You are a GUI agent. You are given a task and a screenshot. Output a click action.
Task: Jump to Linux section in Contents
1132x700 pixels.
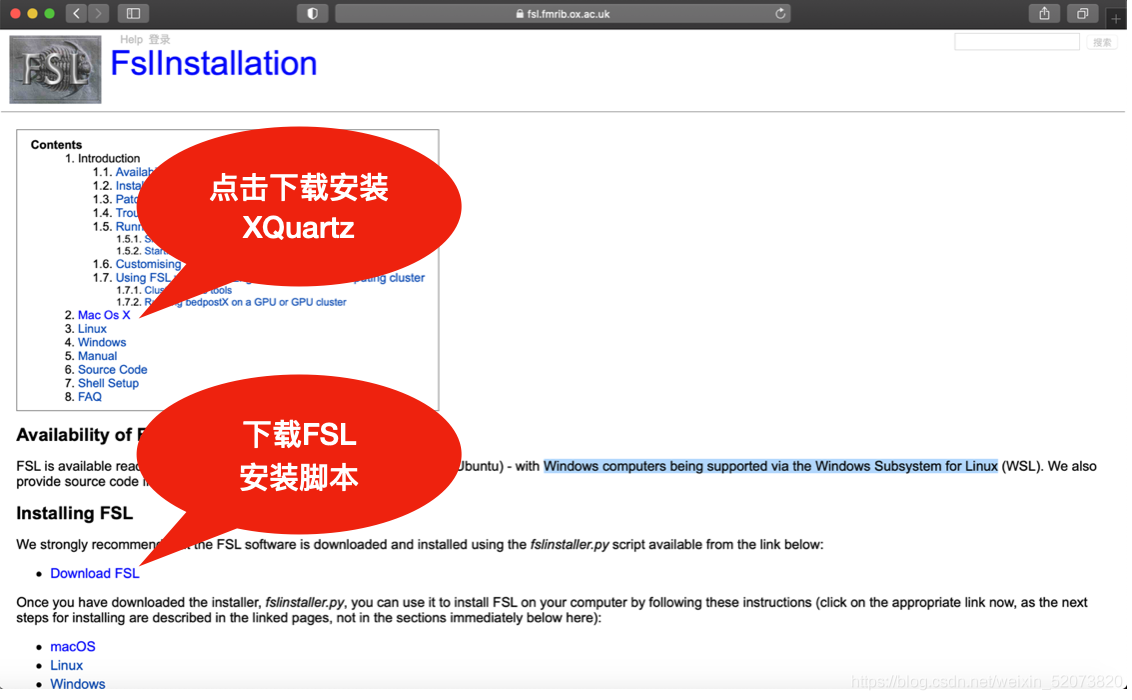tap(92, 329)
